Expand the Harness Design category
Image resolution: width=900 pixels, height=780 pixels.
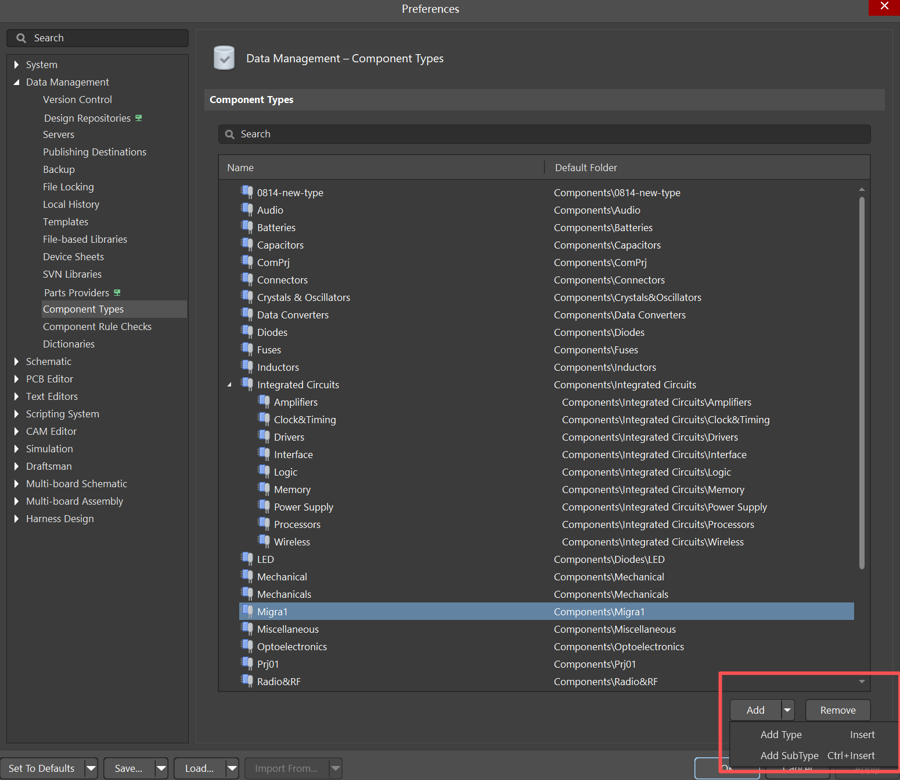coord(16,519)
